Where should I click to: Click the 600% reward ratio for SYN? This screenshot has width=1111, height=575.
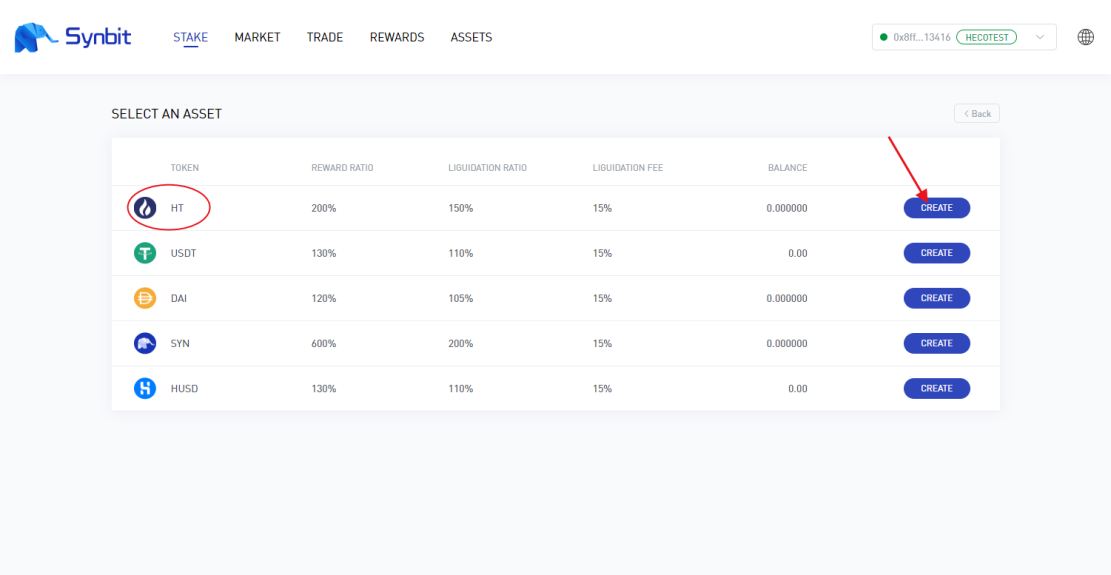click(324, 343)
